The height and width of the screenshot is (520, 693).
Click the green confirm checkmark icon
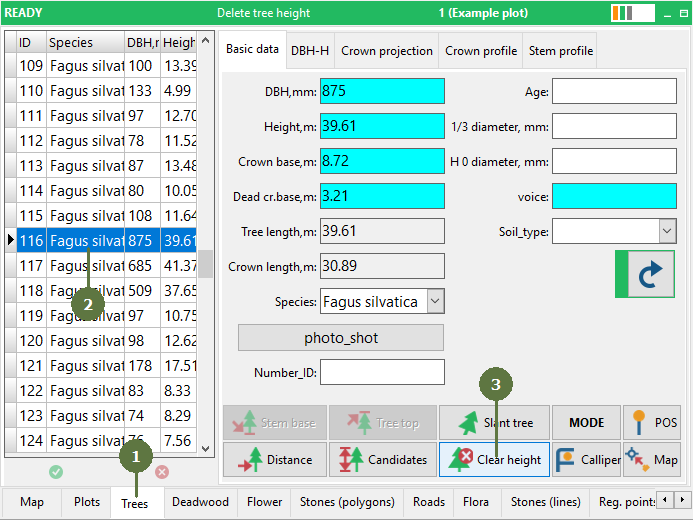click(x=56, y=472)
